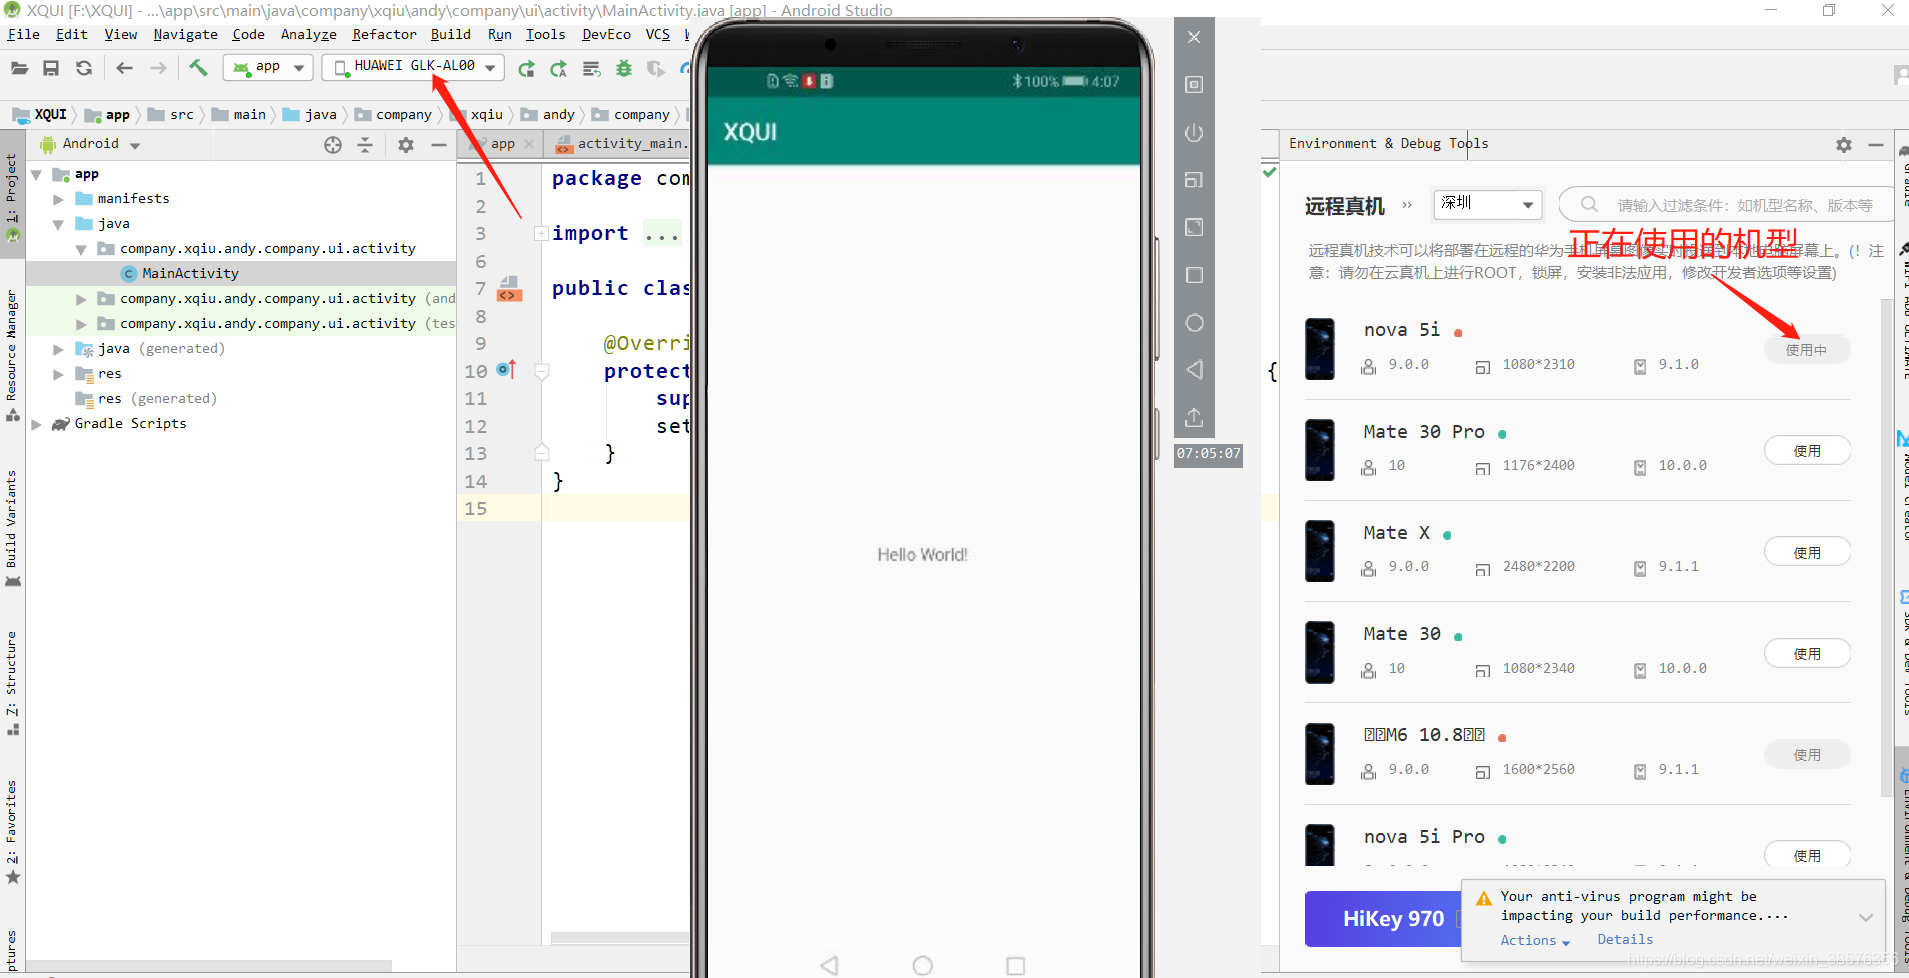This screenshot has width=1909, height=978.
Task: Open the File menu
Action: point(23,34)
